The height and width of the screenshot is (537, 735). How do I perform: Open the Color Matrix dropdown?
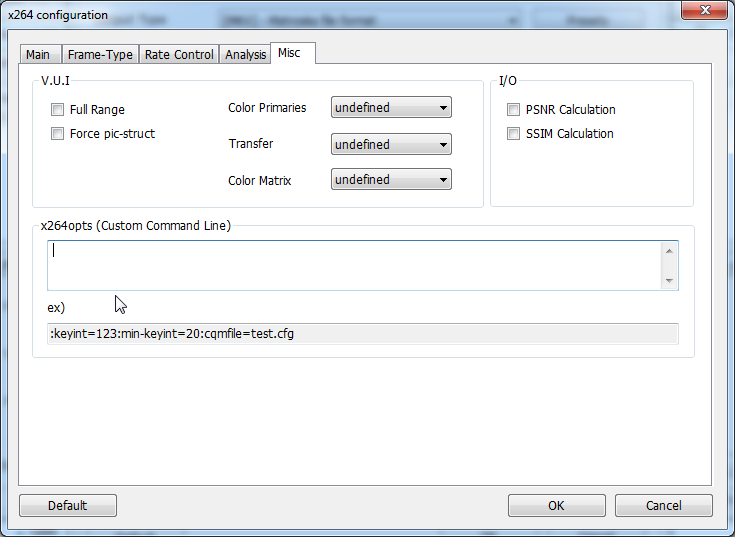click(391, 179)
